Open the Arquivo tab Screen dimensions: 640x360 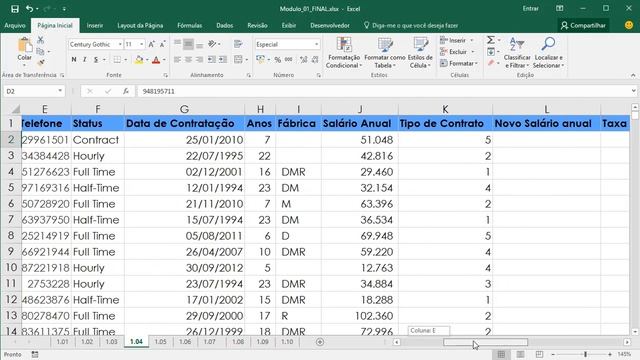point(15,25)
